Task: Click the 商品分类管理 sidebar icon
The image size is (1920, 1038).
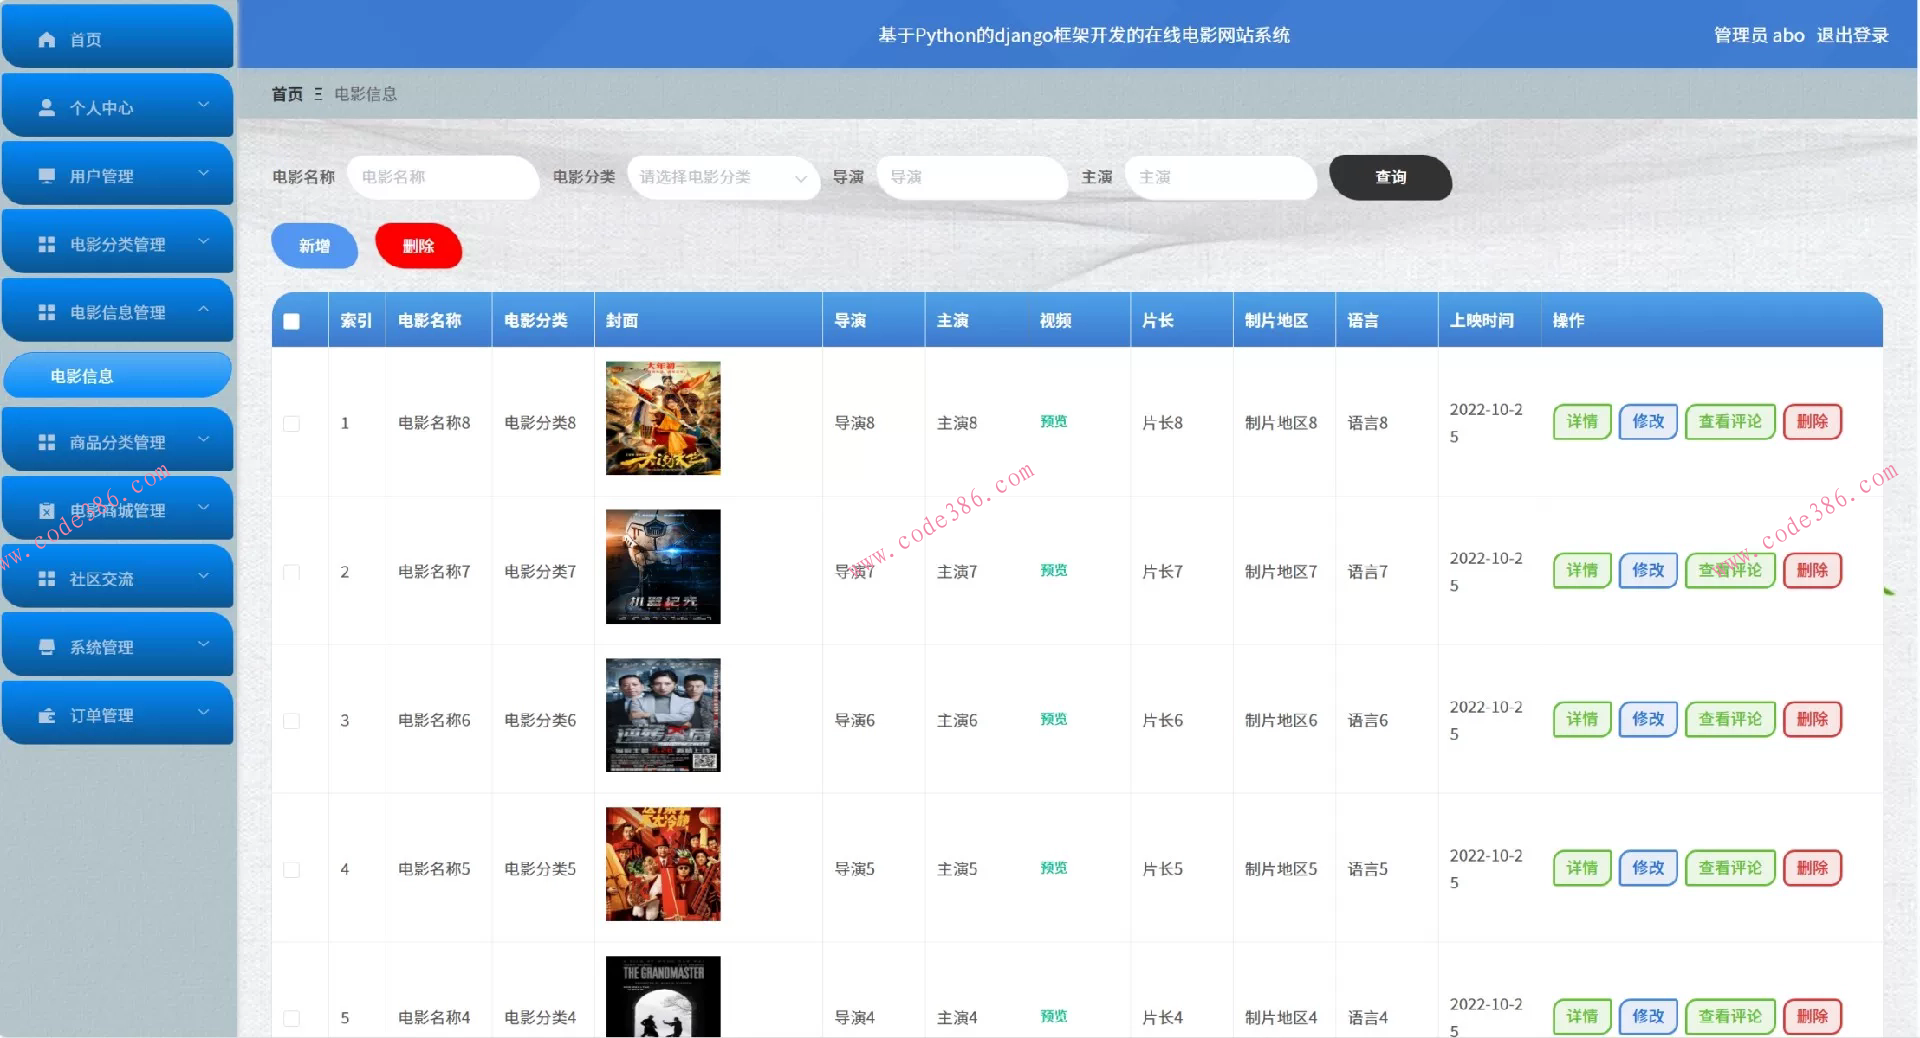Action: coord(45,441)
